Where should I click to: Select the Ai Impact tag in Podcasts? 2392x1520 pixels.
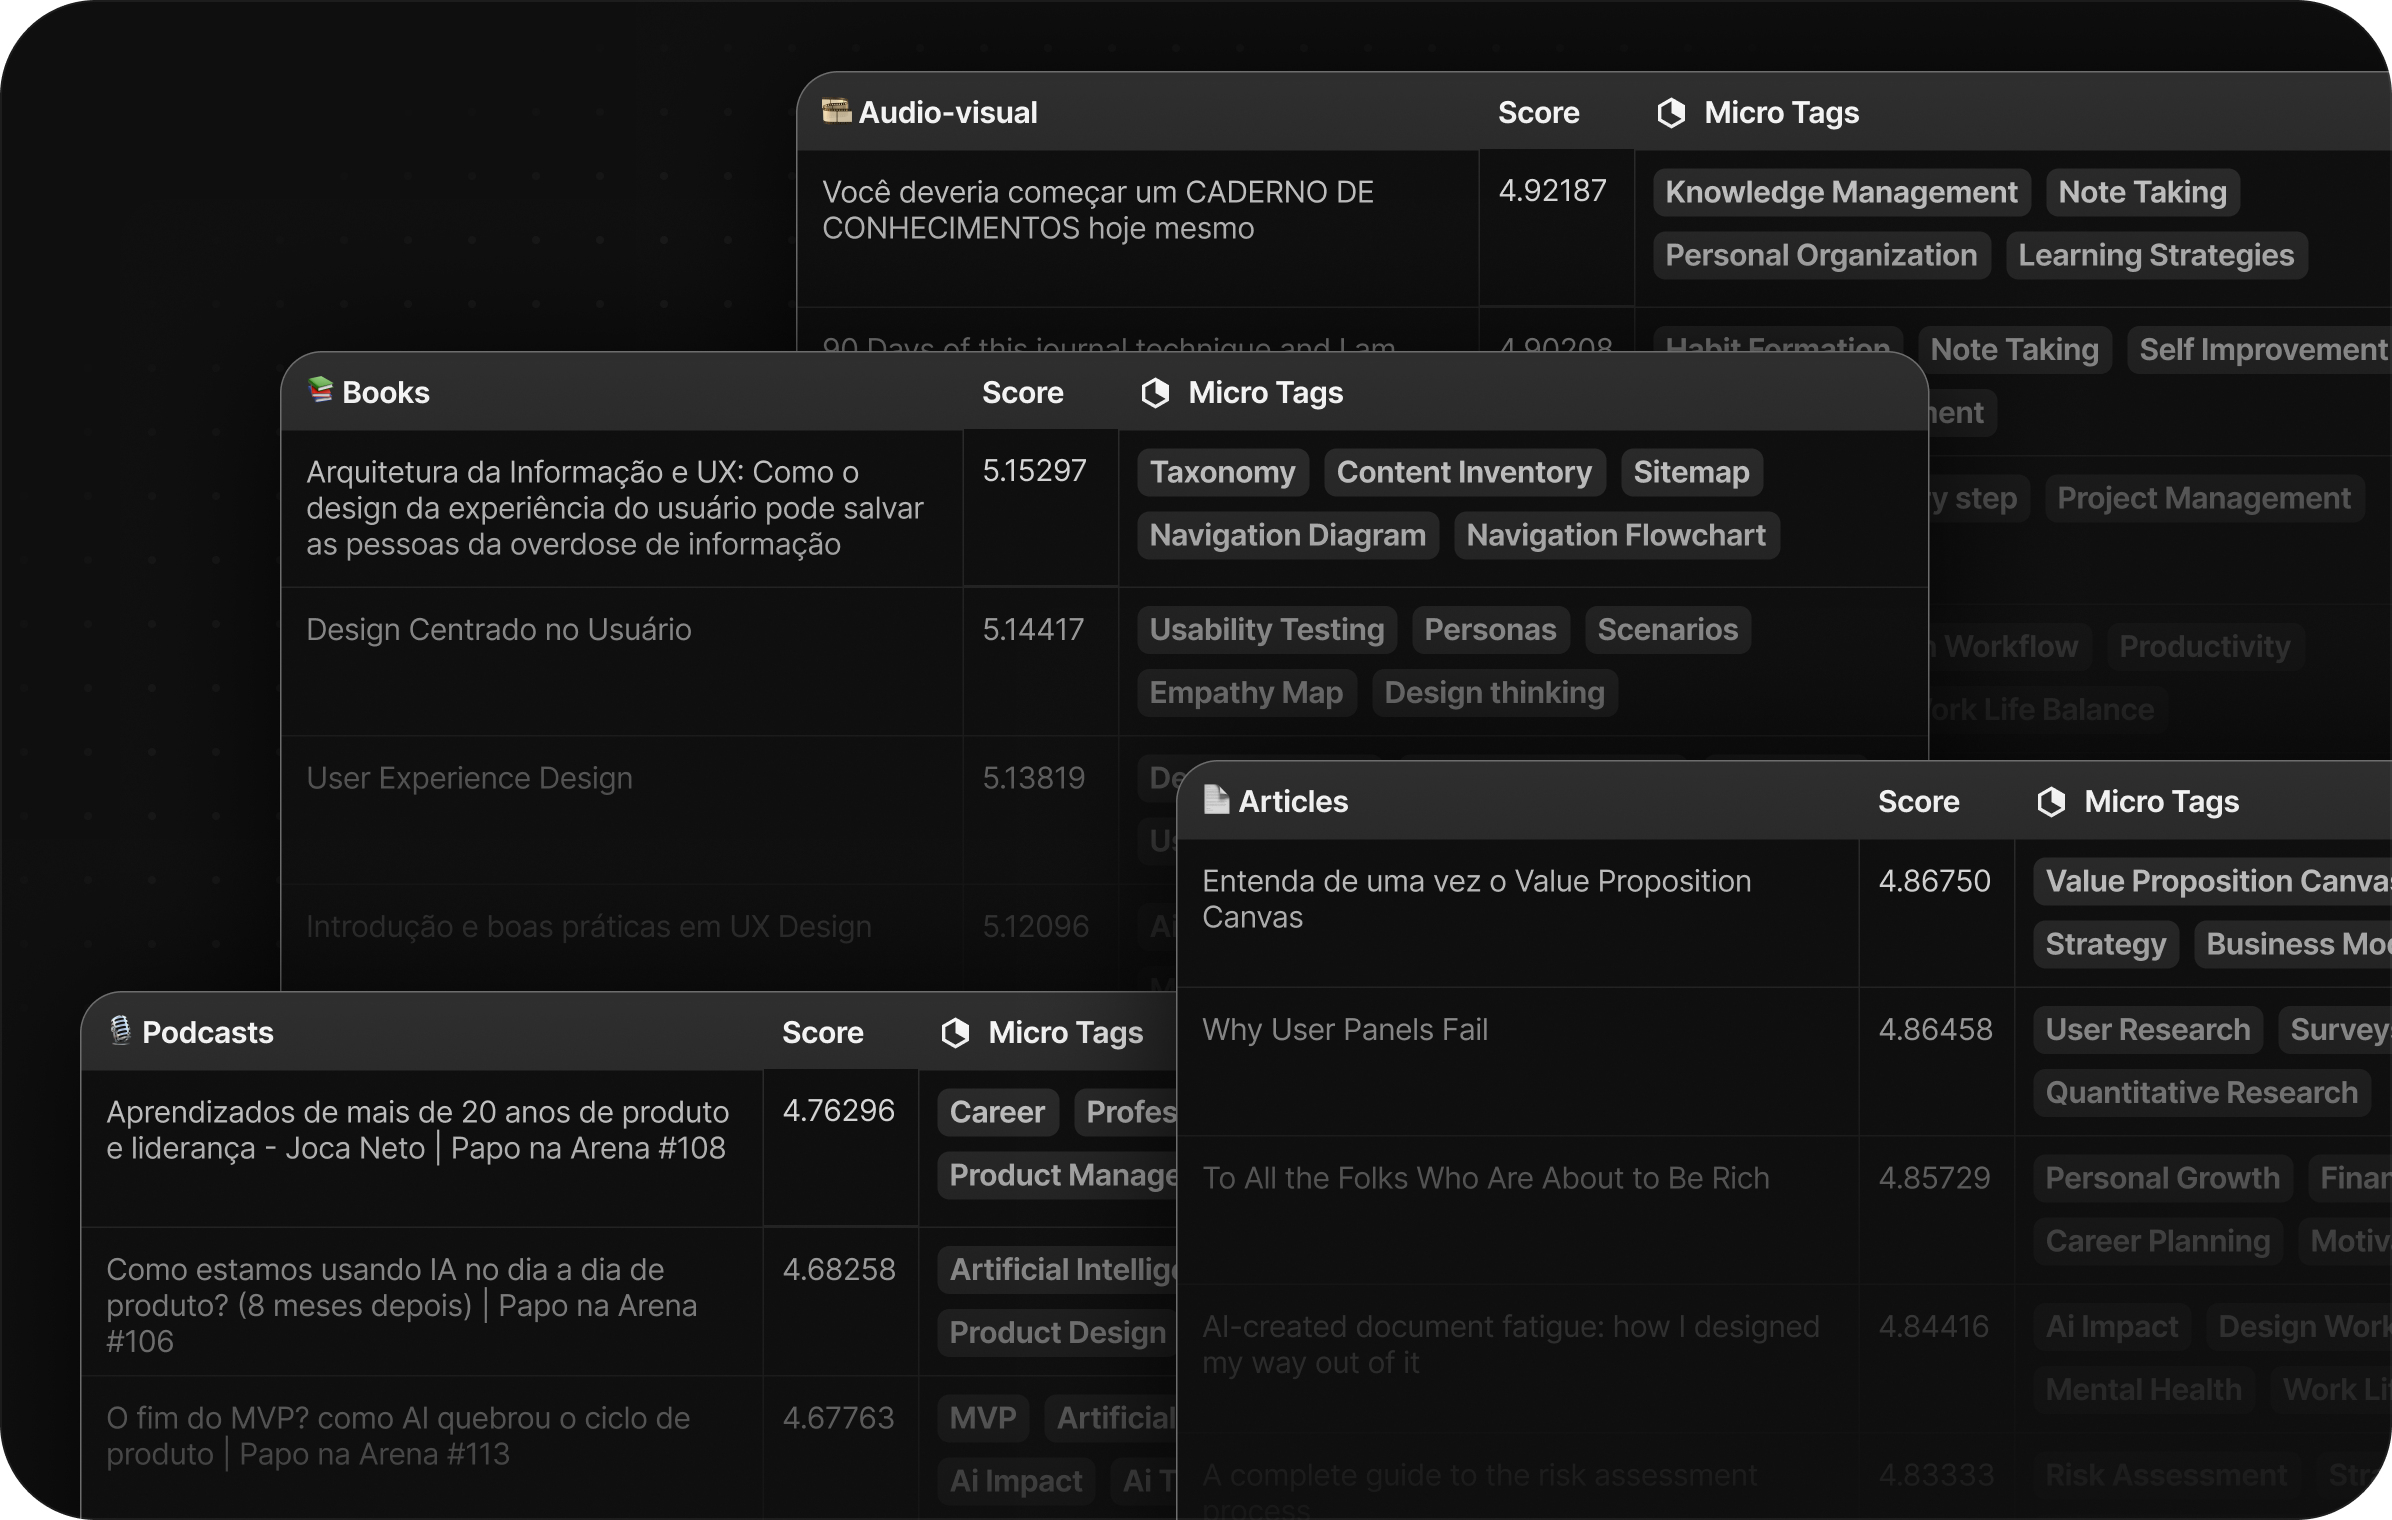pos(1015,1481)
